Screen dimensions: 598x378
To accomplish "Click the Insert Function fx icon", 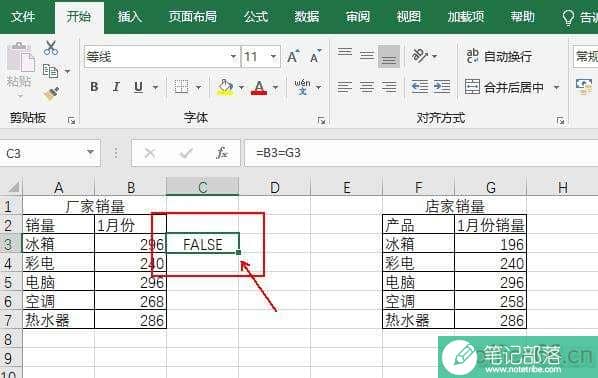I will tap(222, 153).
